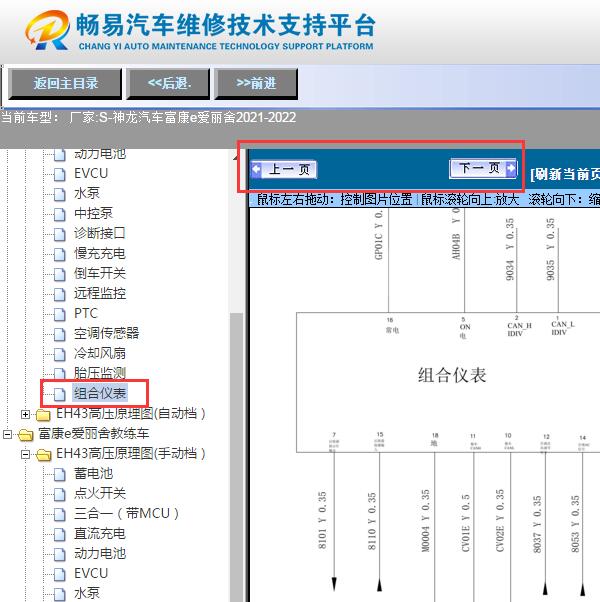Collapse the EH43高压原理图(手动档) folder

coord(25,454)
